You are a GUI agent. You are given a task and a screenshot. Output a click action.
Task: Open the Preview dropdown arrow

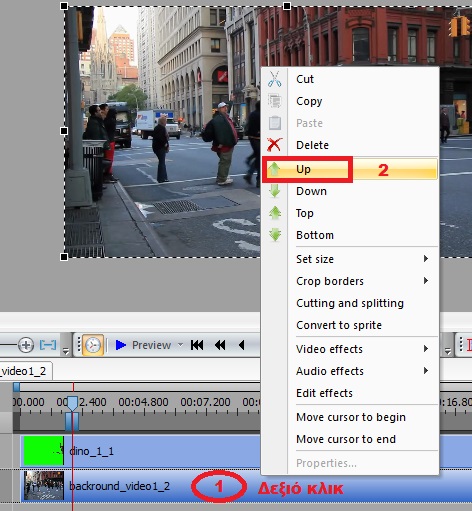(x=180, y=344)
